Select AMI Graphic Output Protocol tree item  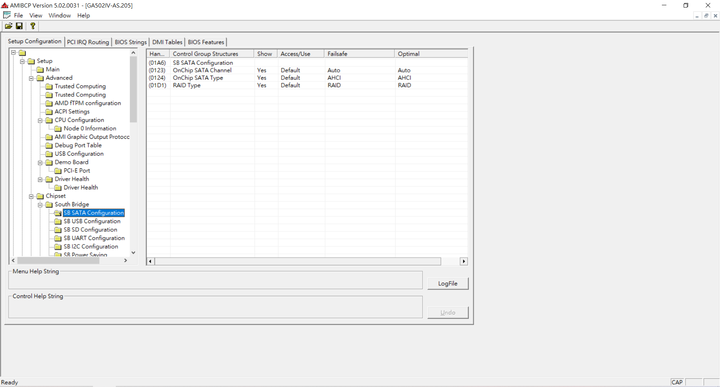[92, 137]
